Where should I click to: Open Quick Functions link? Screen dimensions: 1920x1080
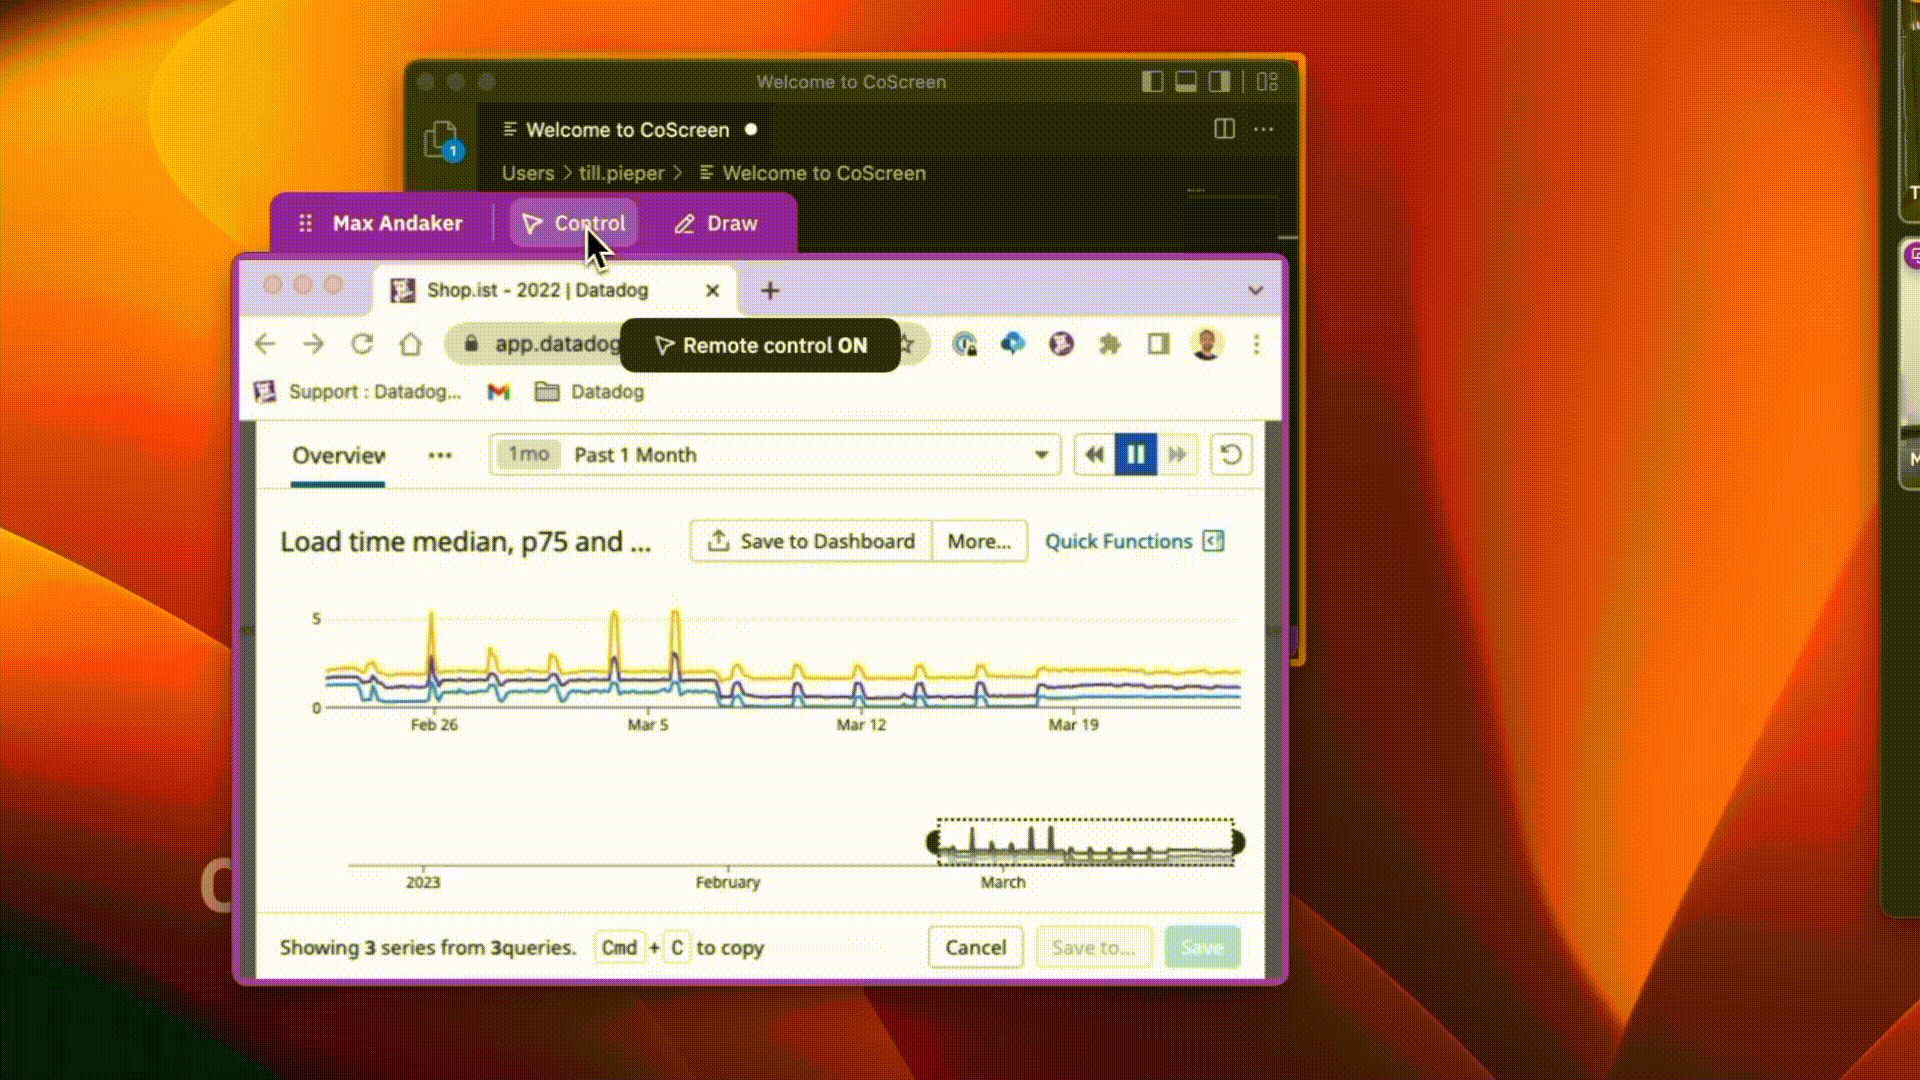pyautogui.click(x=1134, y=541)
